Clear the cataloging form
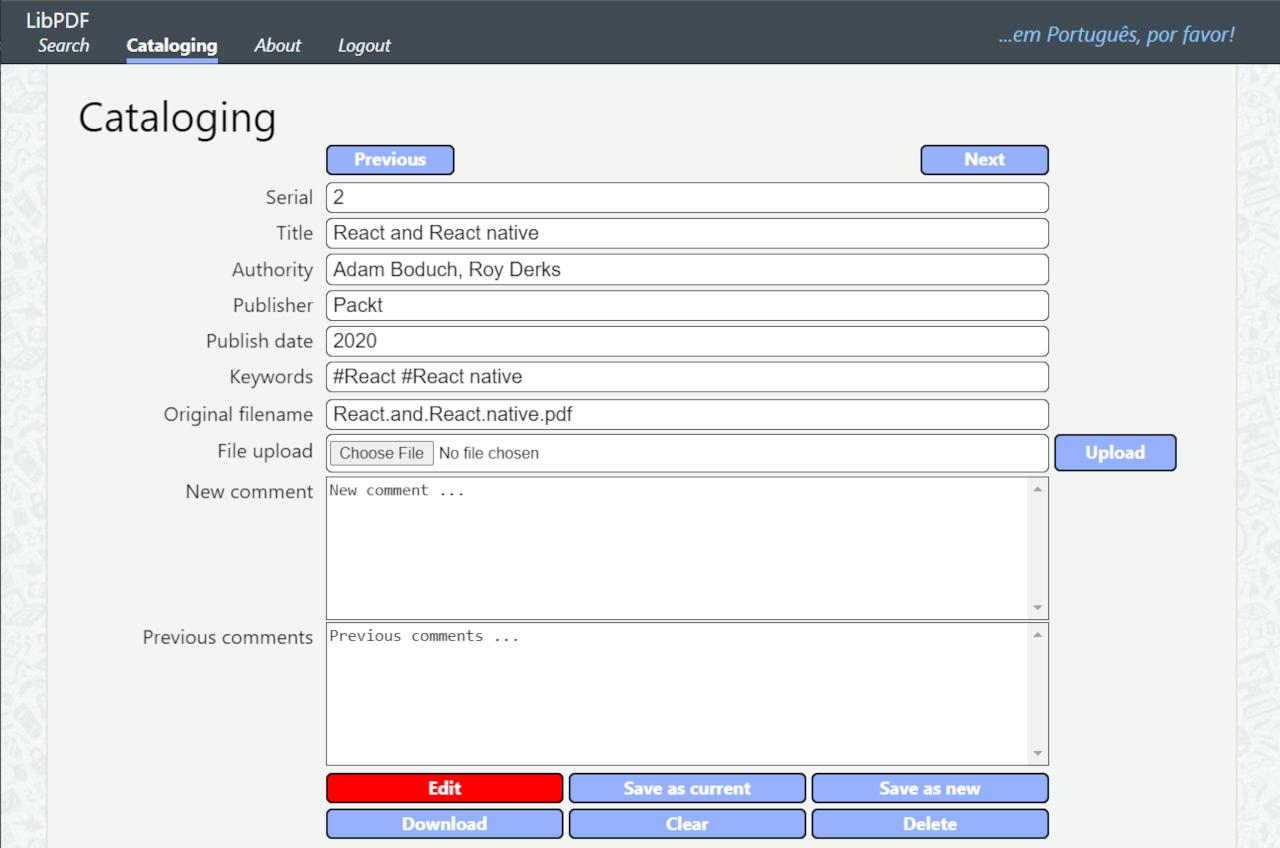The height and width of the screenshot is (848, 1280). click(687, 824)
